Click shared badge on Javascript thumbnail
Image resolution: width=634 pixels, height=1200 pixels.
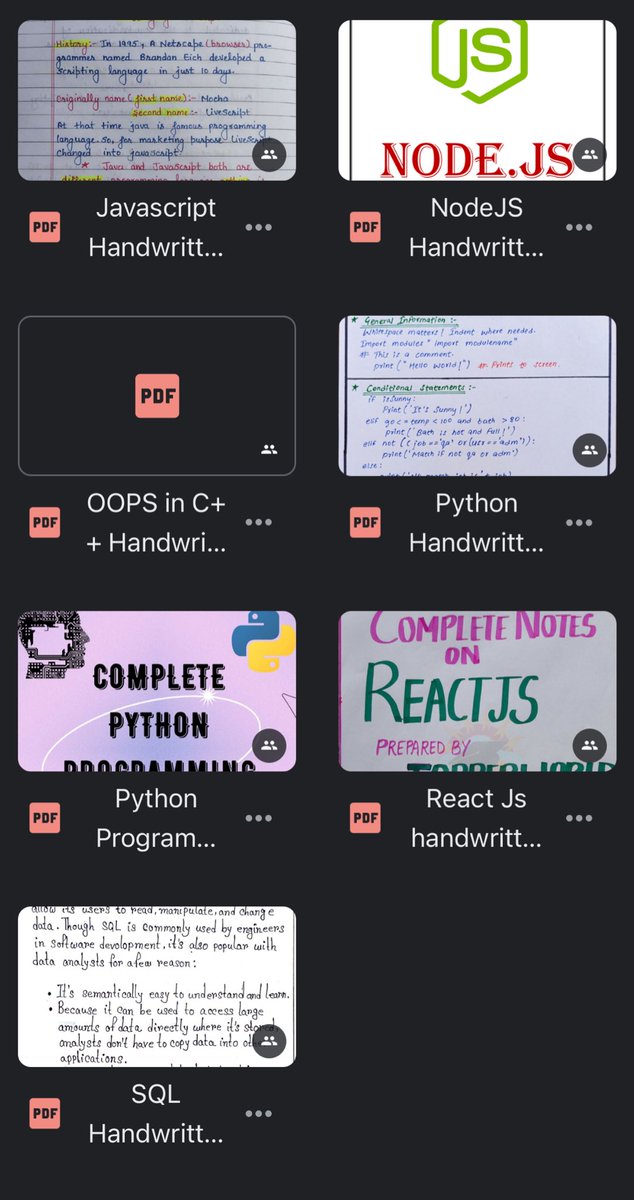point(269,154)
